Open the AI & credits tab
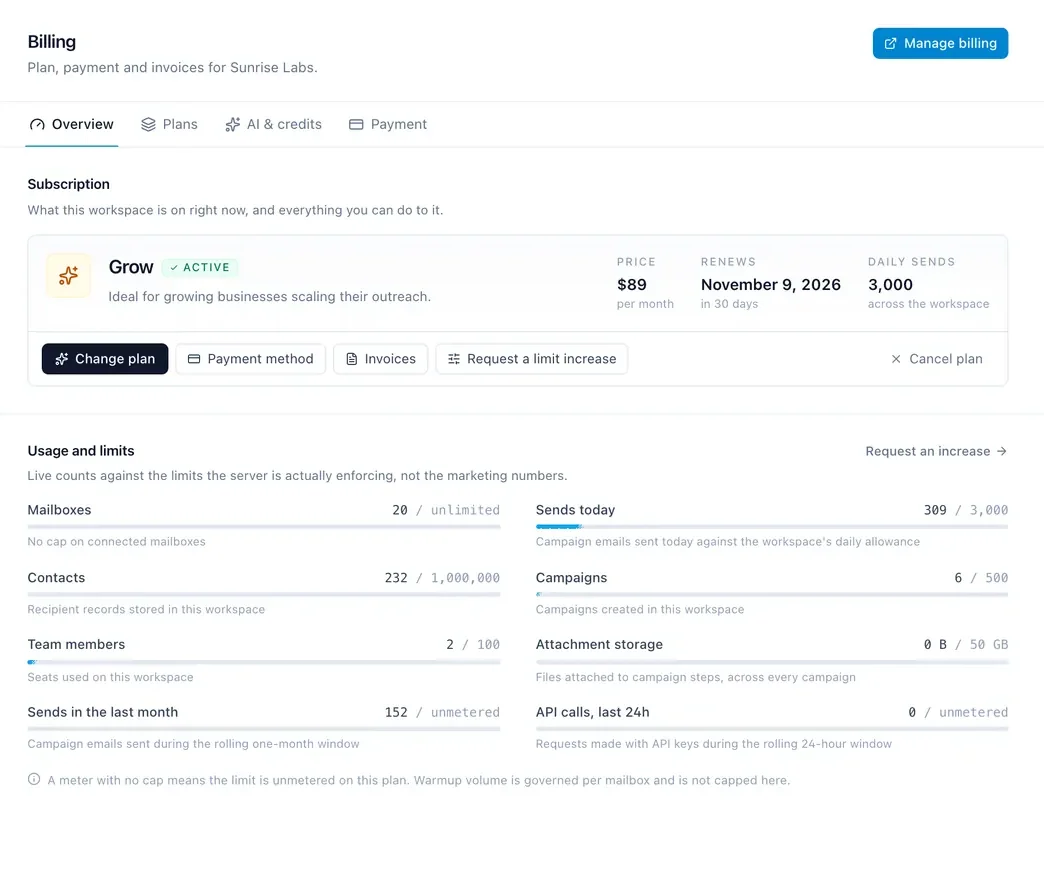The image size is (1044, 880). pyautogui.click(x=273, y=124)
